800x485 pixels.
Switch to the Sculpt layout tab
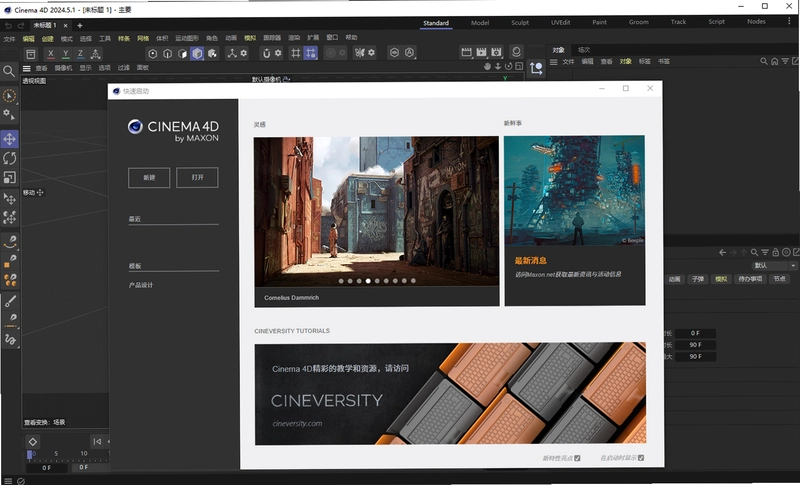tap(520, 22)
